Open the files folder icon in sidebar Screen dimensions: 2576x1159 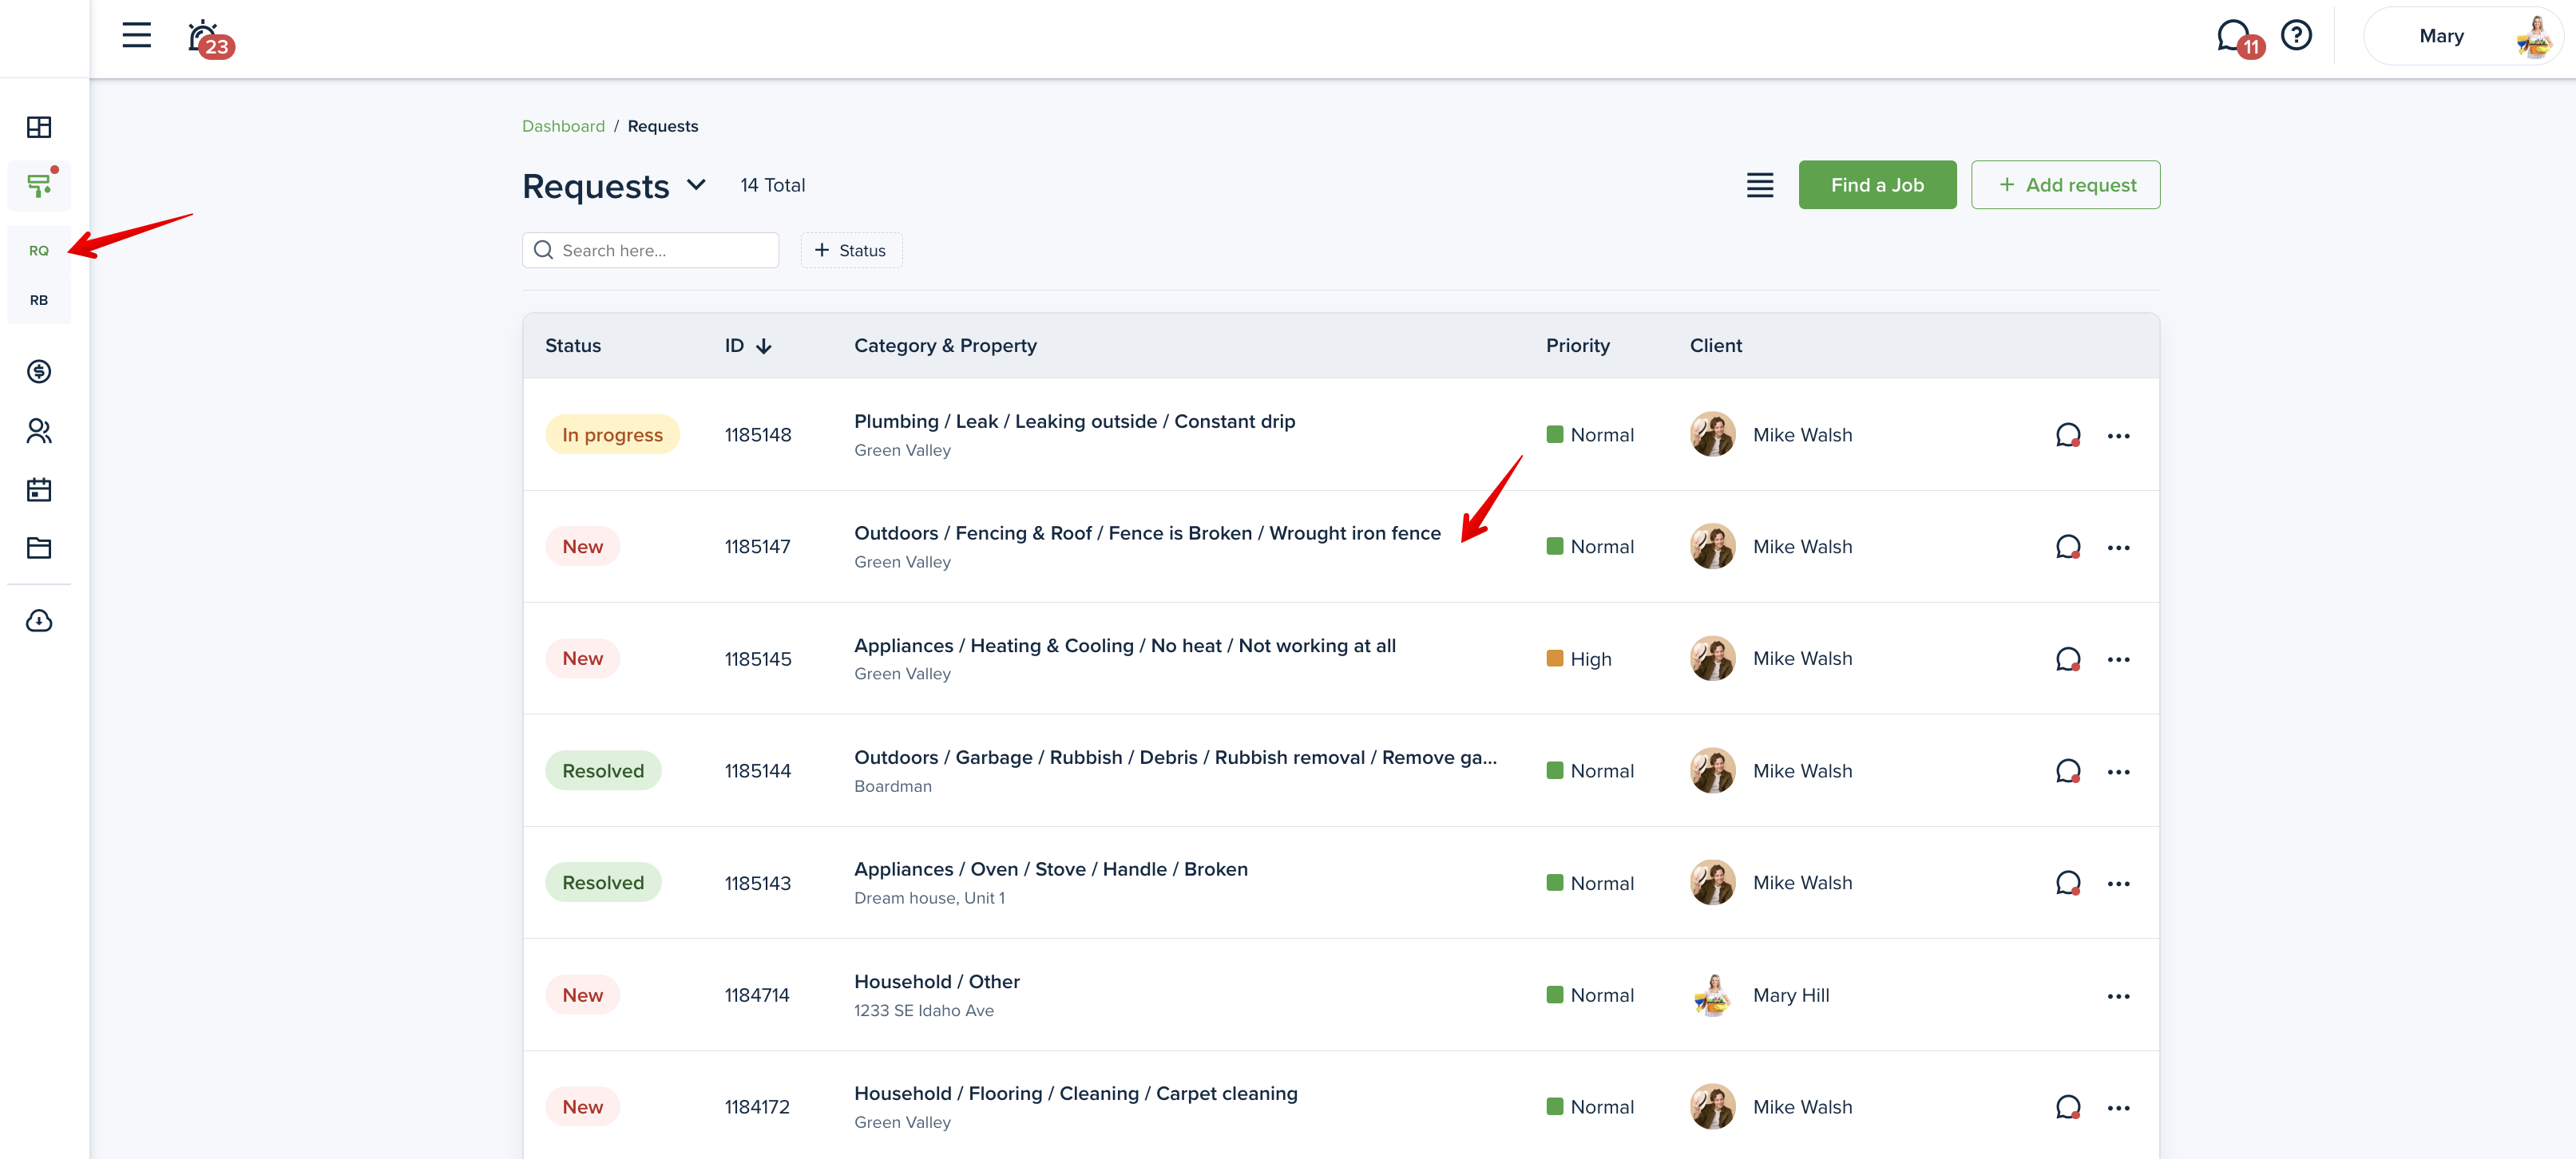[x=39, y=548]
